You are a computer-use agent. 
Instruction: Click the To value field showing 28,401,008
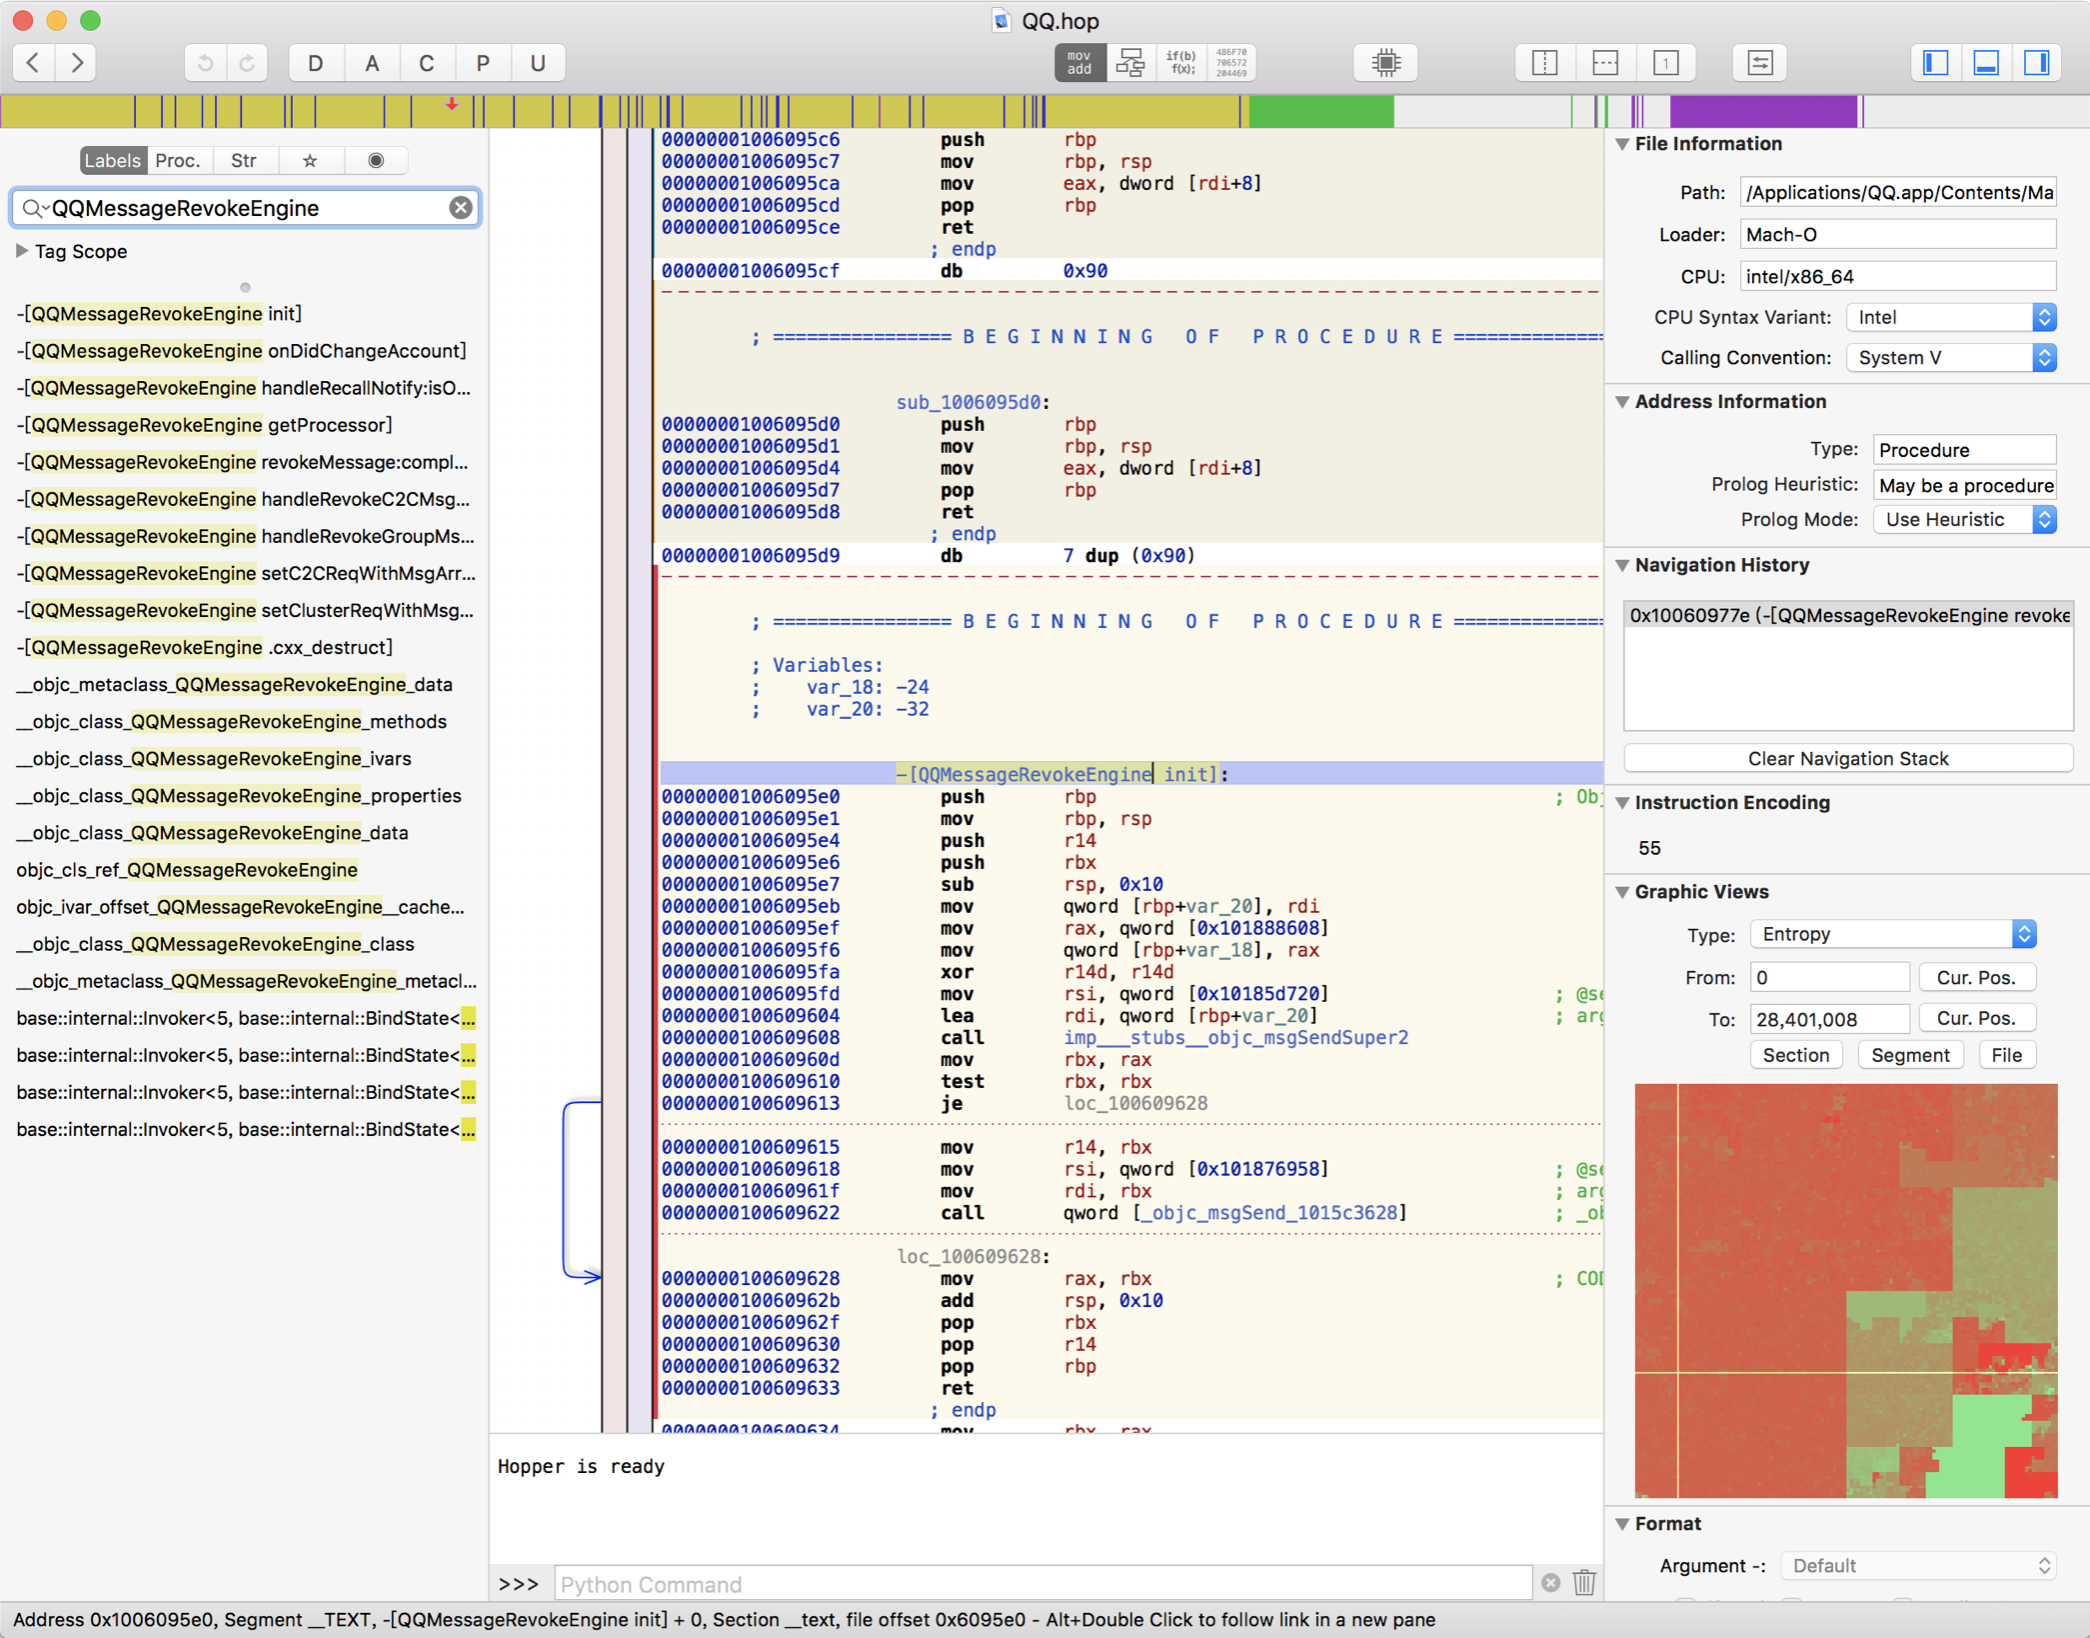(x=1829, y=1018)
